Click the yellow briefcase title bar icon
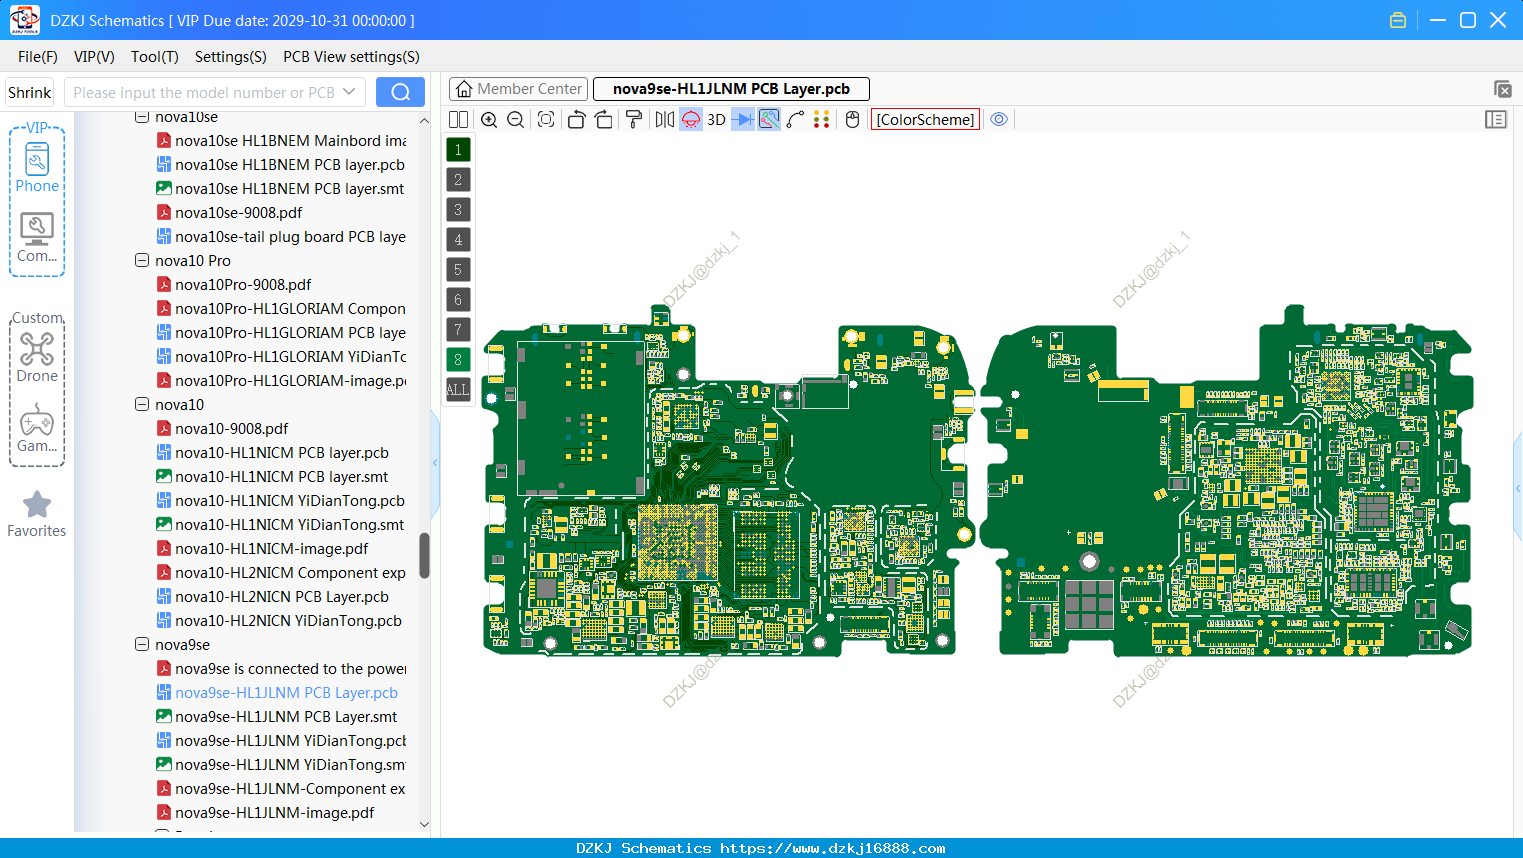Screen dimensions: 1523x858 click(1398, 20)
